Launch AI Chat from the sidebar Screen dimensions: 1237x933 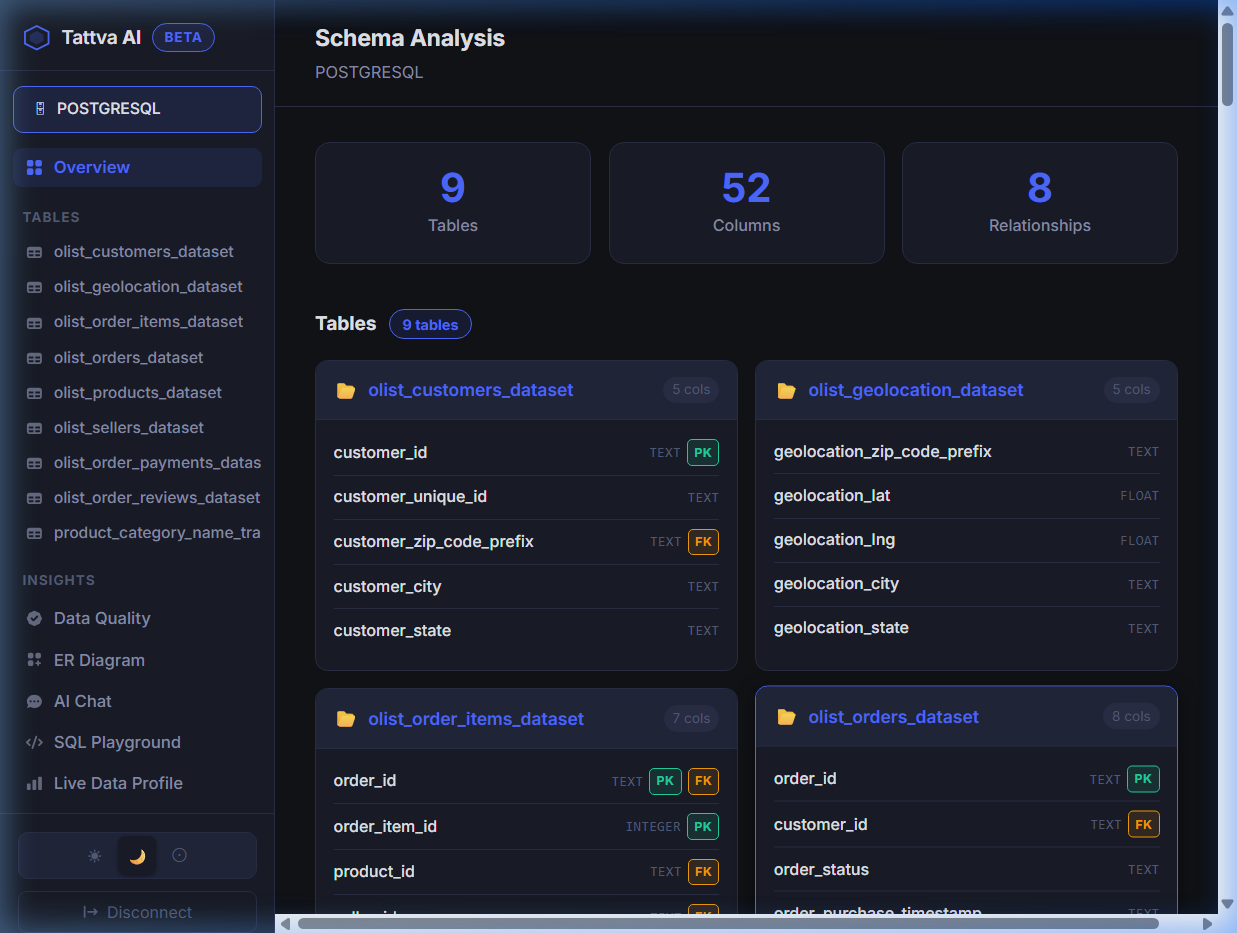[83, 701]
